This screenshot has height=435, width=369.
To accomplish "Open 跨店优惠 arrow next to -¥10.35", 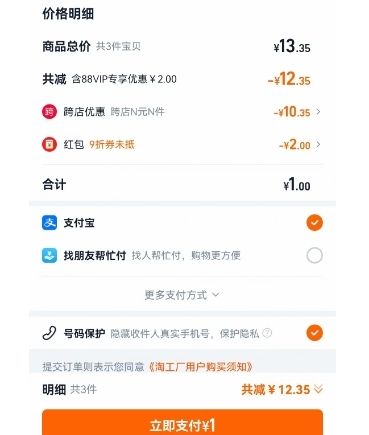I will (318, 112).
